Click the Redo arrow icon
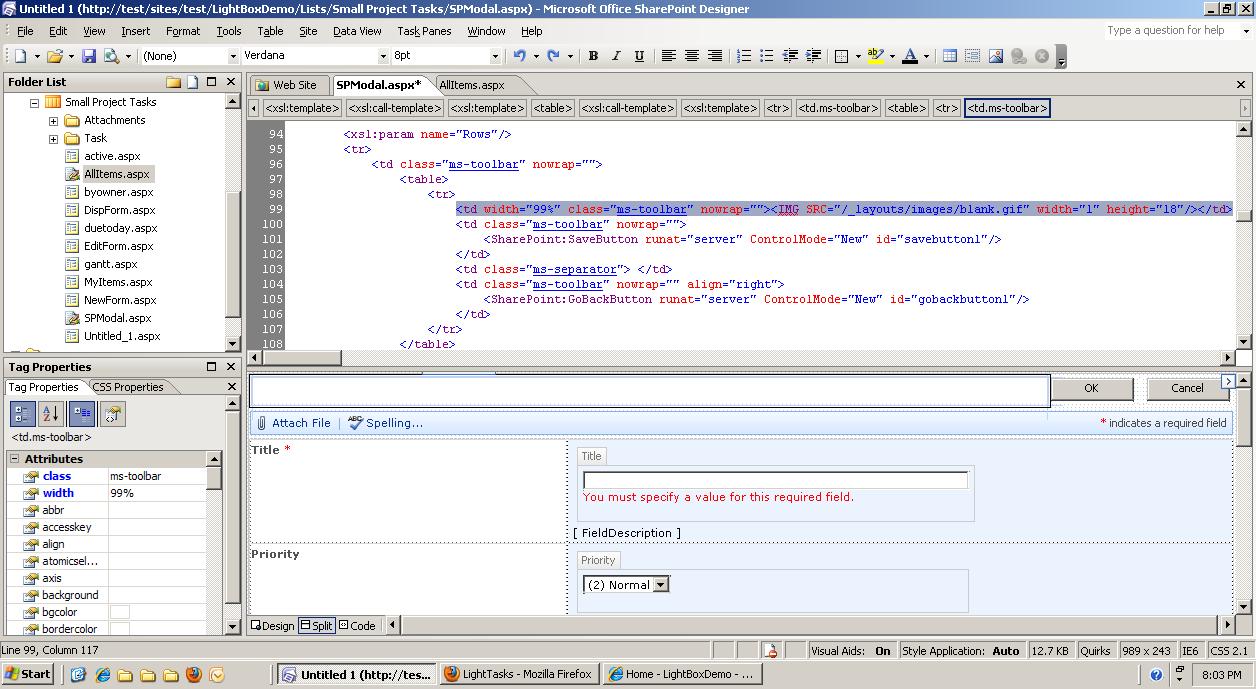1256x689 pixels. (x=554, y=56)
